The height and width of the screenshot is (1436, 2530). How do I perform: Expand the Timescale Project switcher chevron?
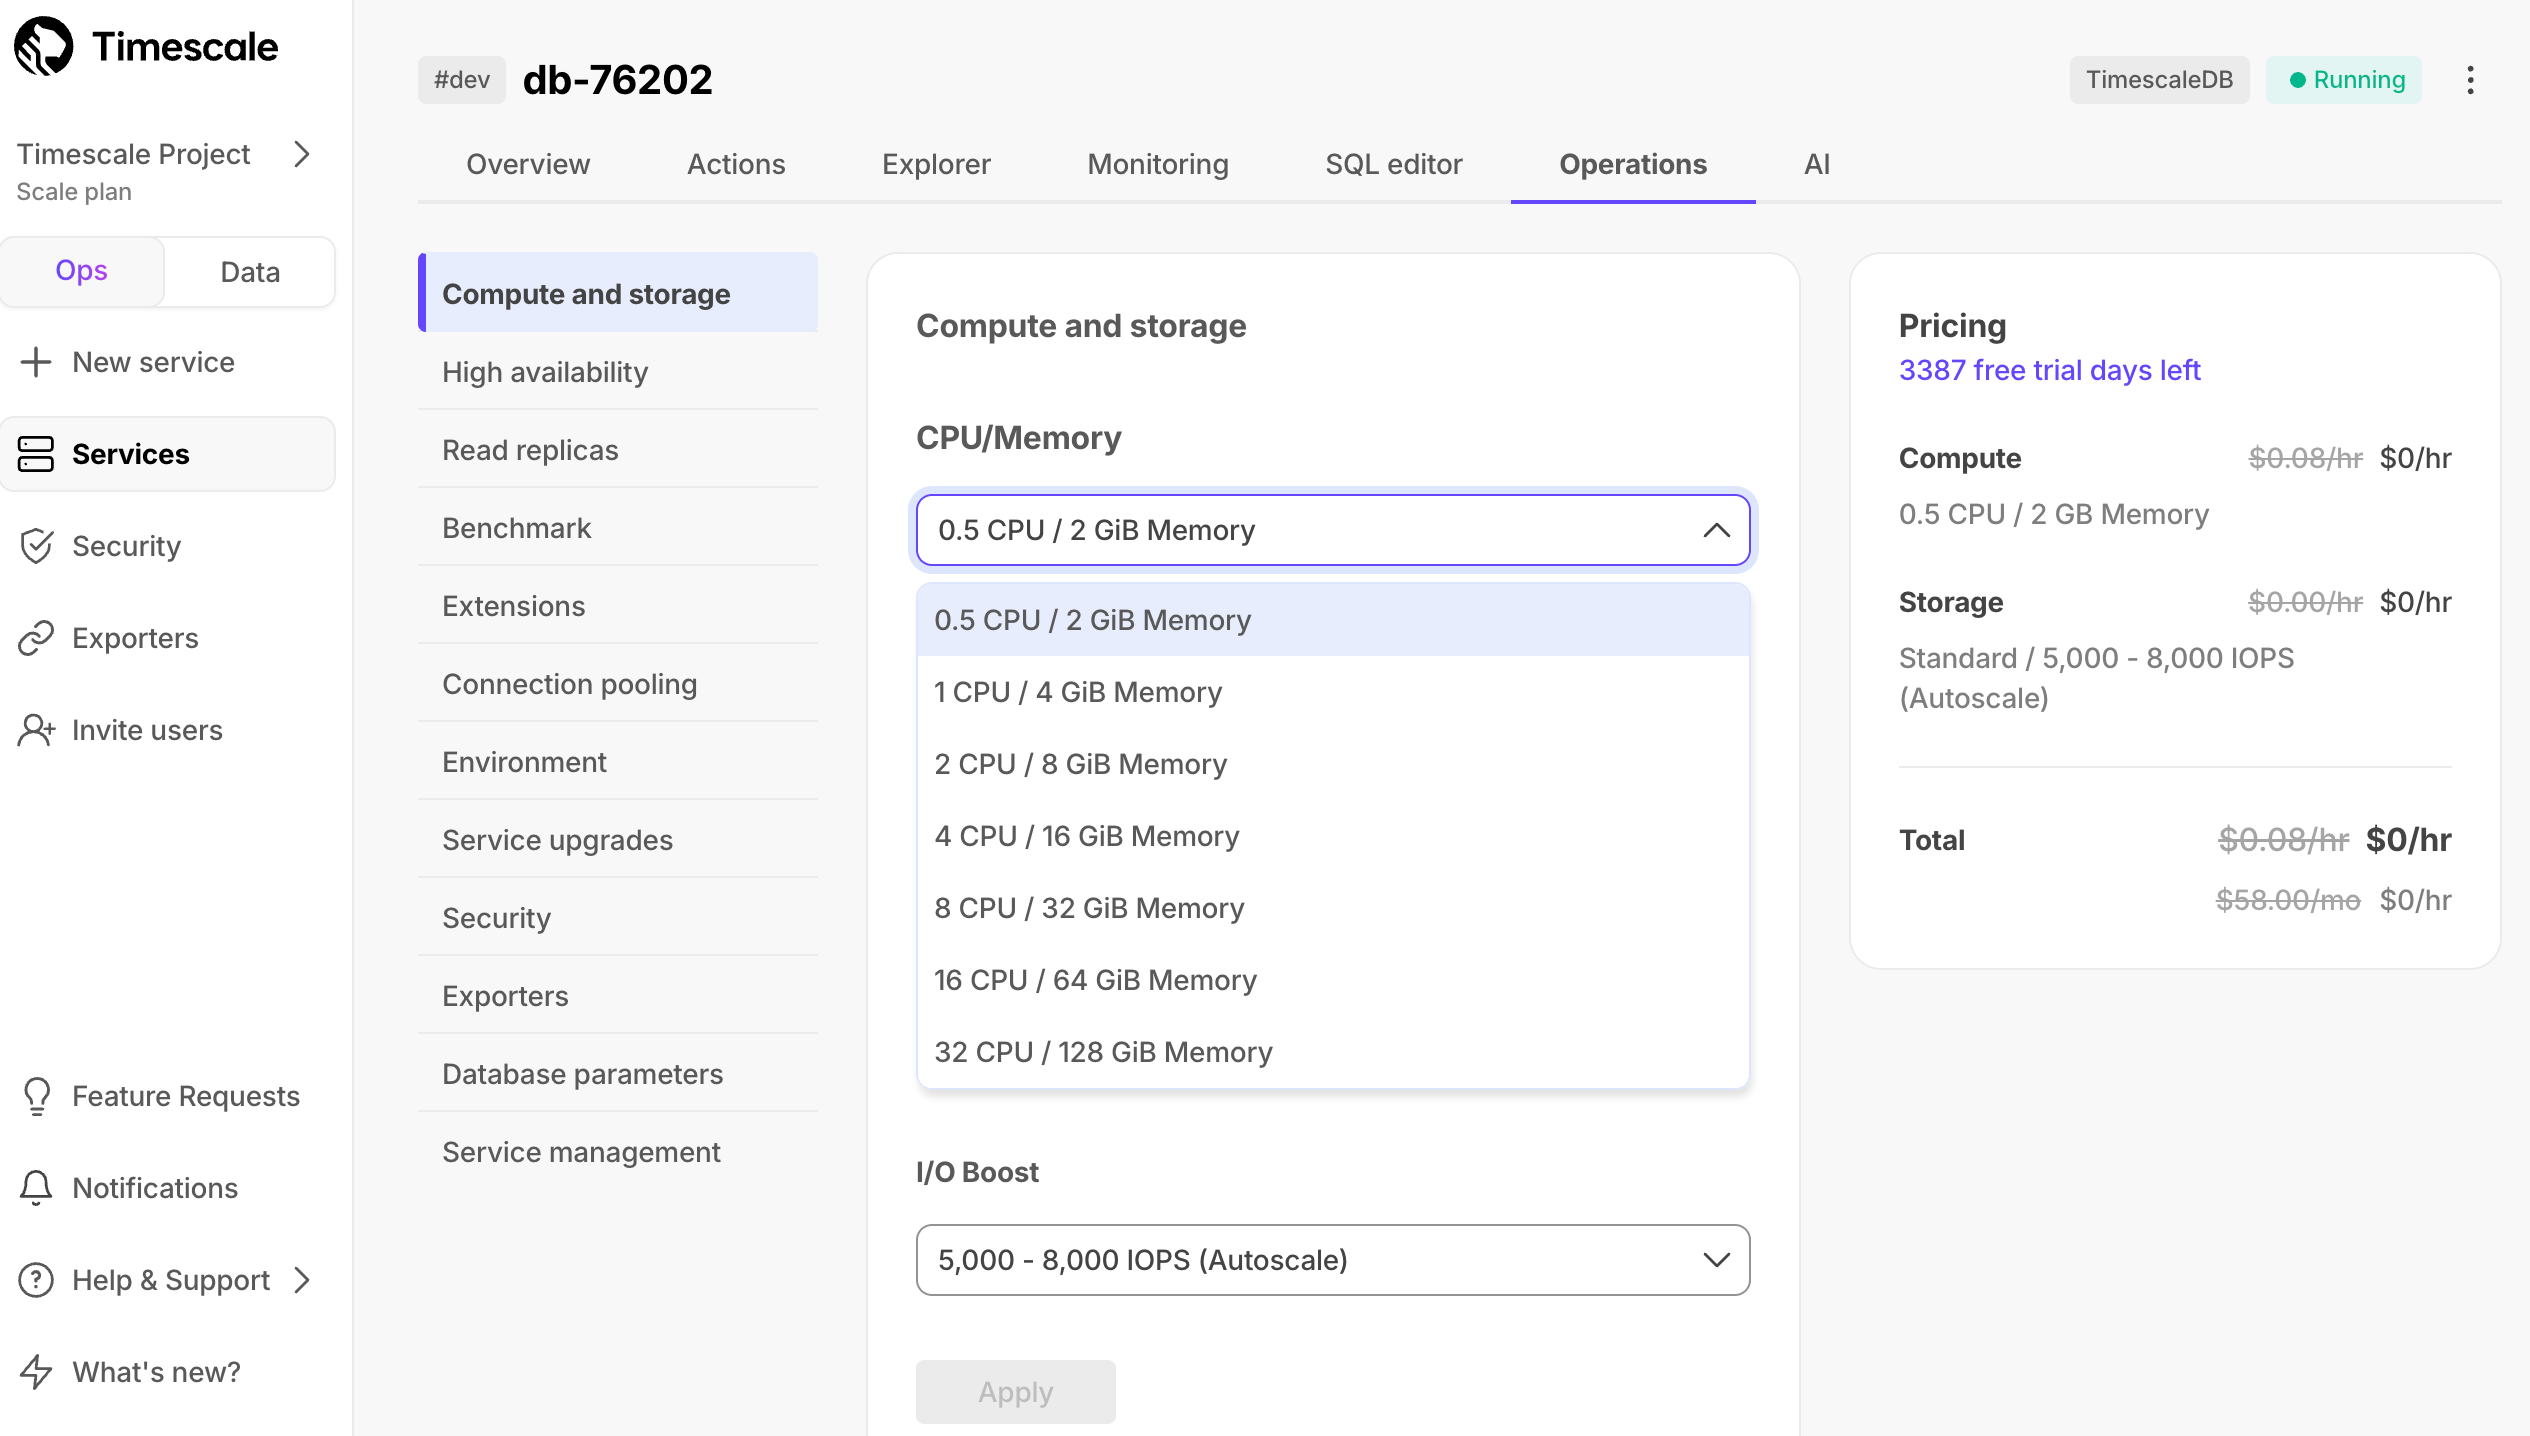point(302,154)
